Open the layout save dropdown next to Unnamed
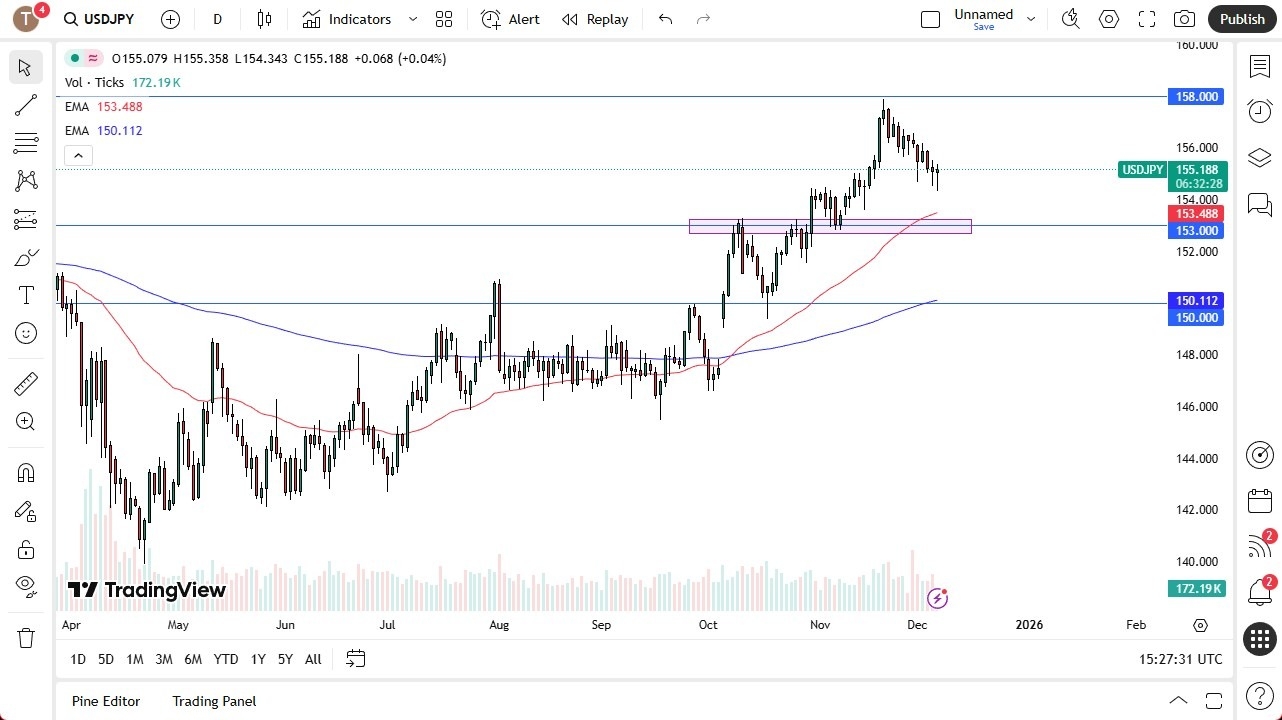The width and height of the screenshot is (1282, 720). click(x=1031, y=17)
